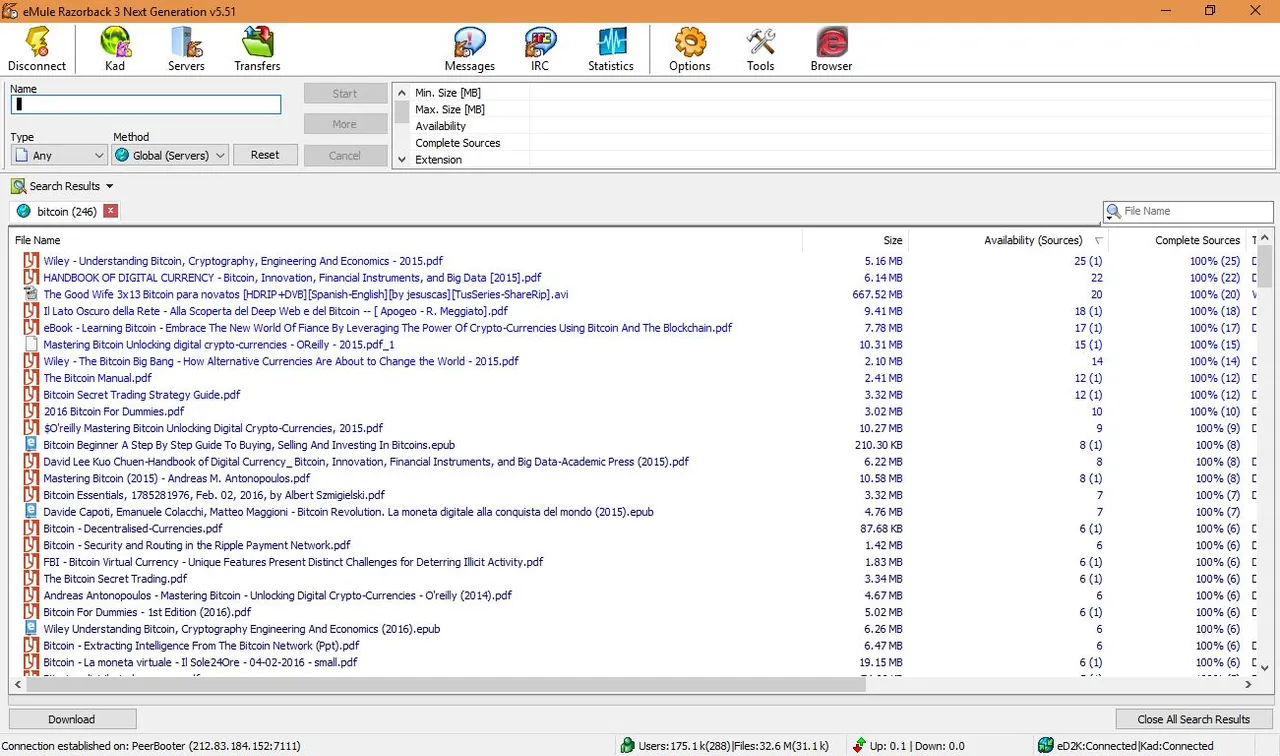
Task: Move search parameters list up with arrow
Action: [x=402, y=92]
